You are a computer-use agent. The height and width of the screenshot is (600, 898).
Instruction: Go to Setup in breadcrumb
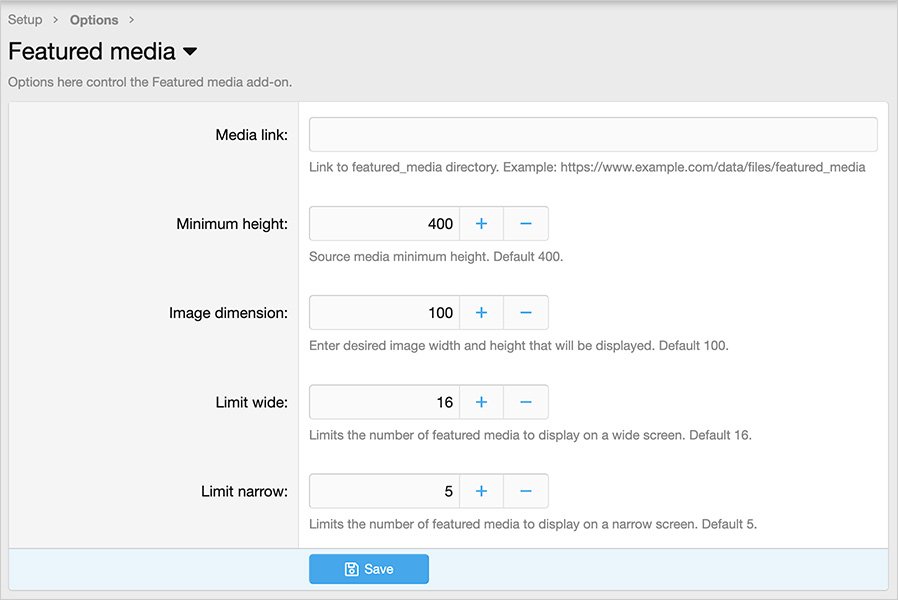click(25, 20)
